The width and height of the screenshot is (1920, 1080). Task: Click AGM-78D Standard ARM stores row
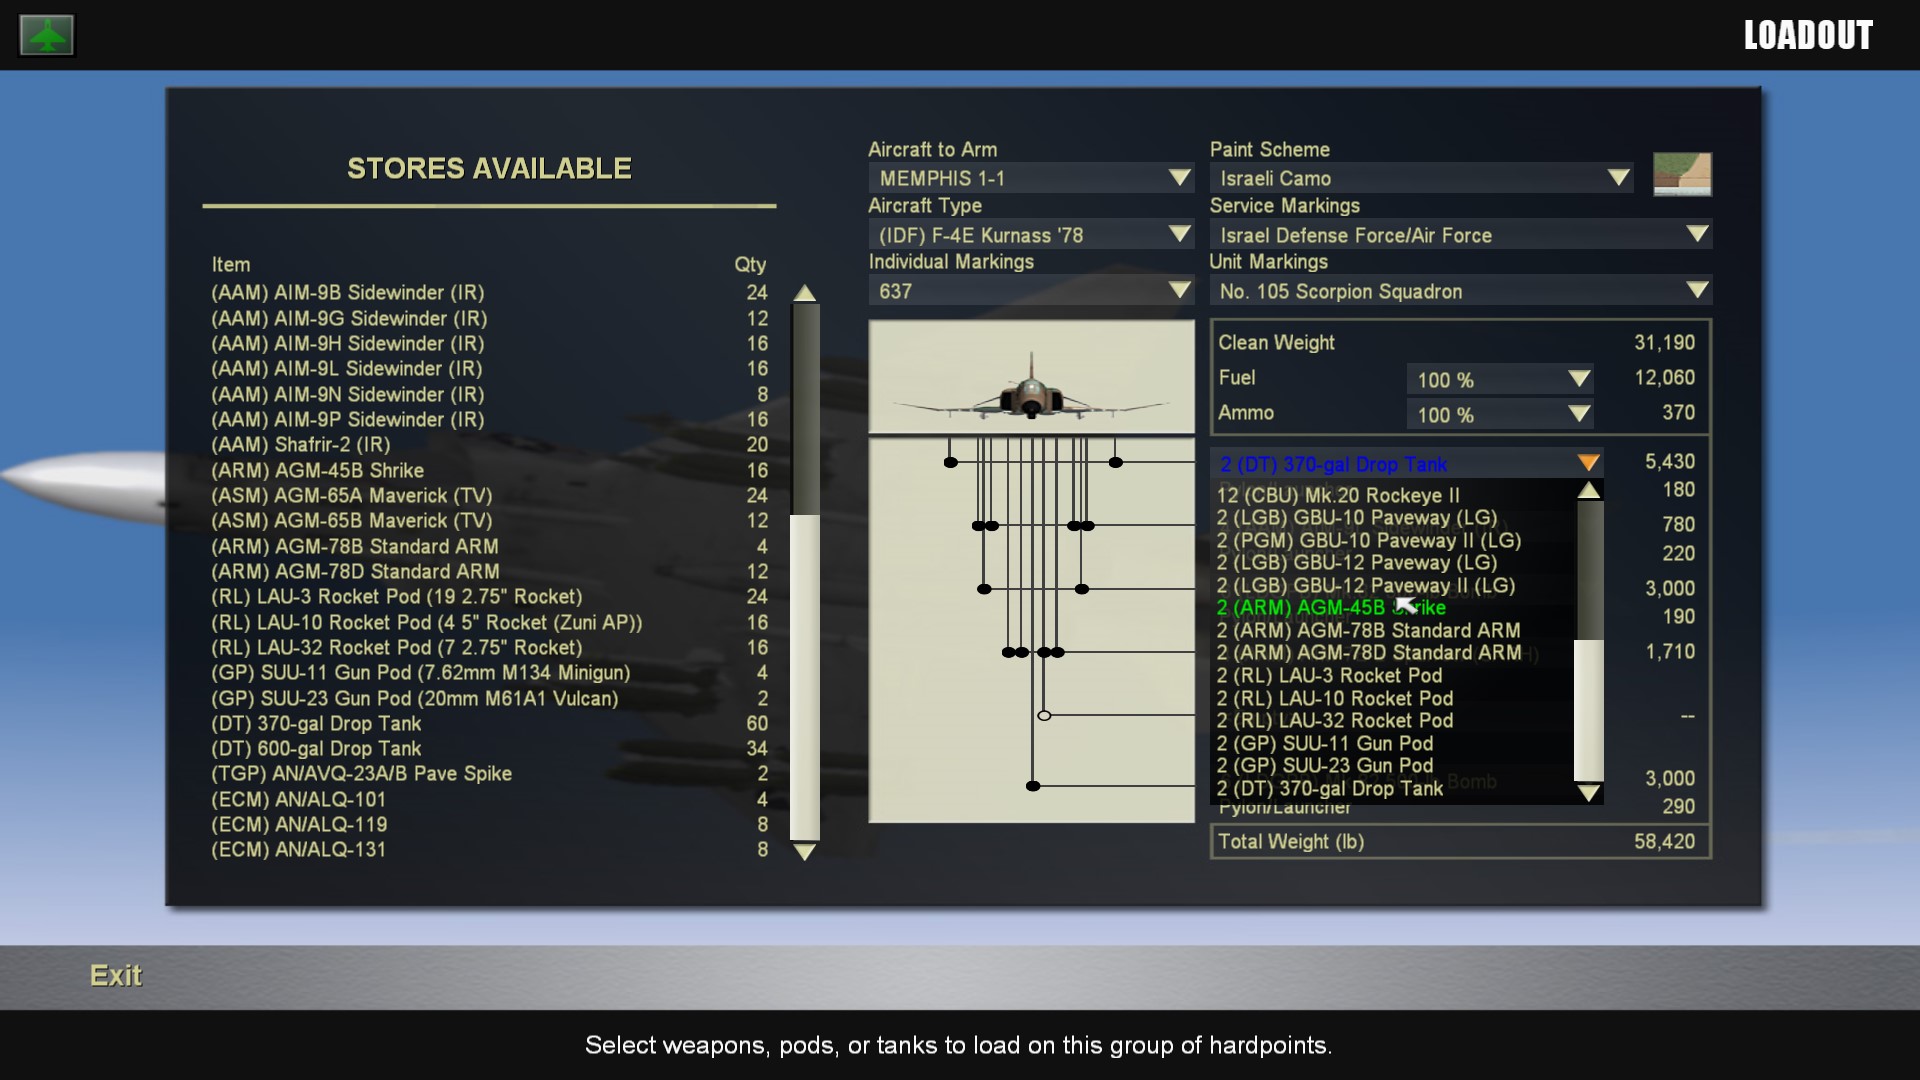pyautogui.click(x=489, y=572)
